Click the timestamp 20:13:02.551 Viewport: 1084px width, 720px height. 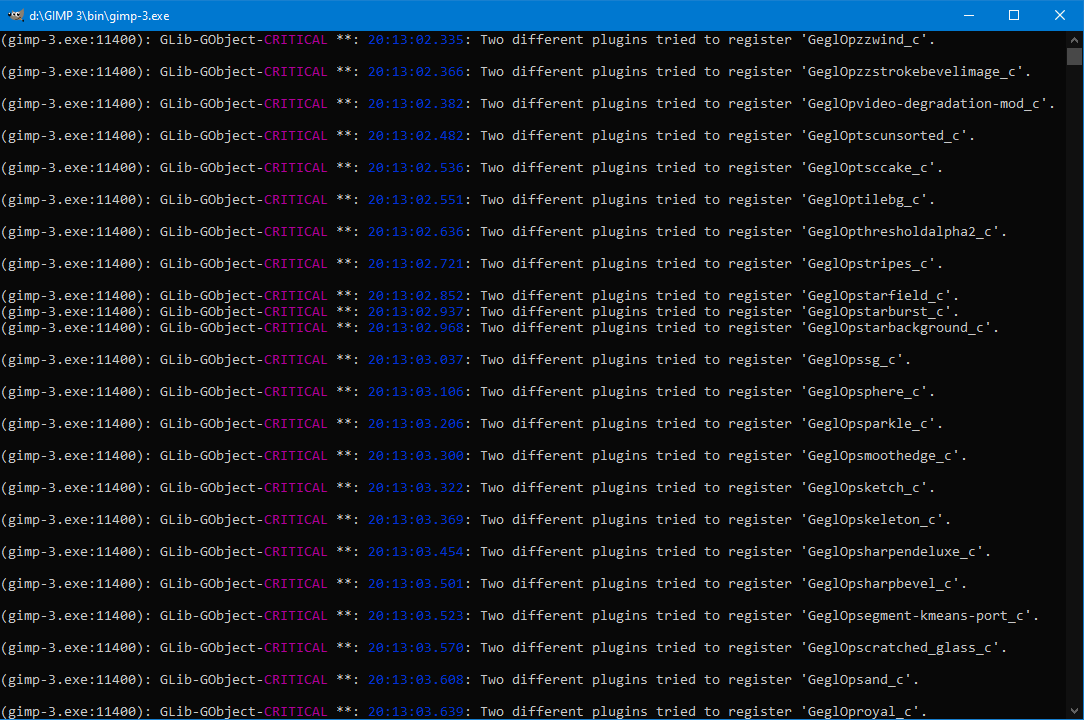(x=415, y=199)
